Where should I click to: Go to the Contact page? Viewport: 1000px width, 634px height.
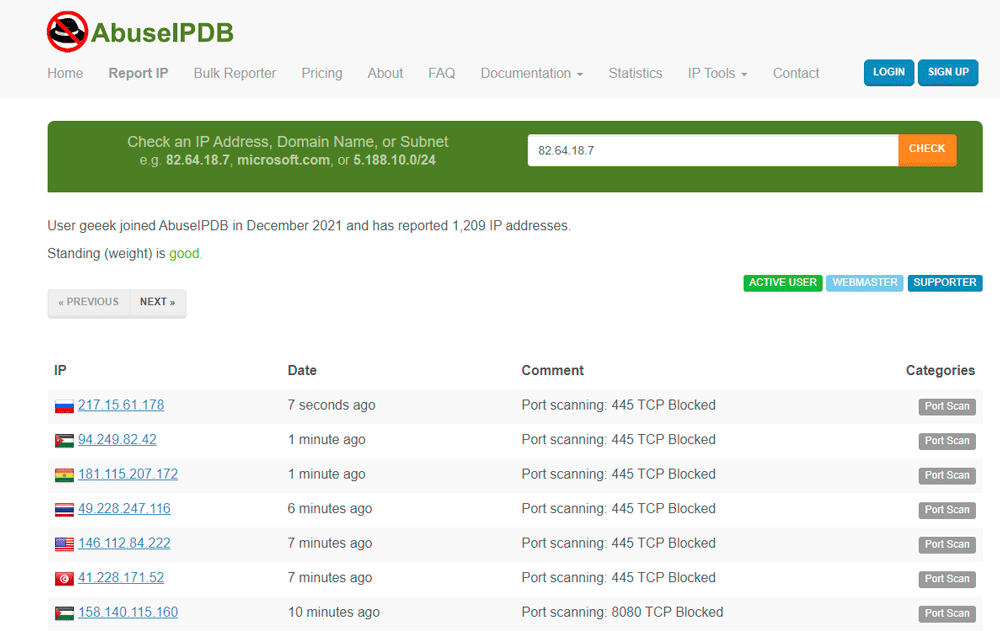pyautogui.click(x=796, y=73)
